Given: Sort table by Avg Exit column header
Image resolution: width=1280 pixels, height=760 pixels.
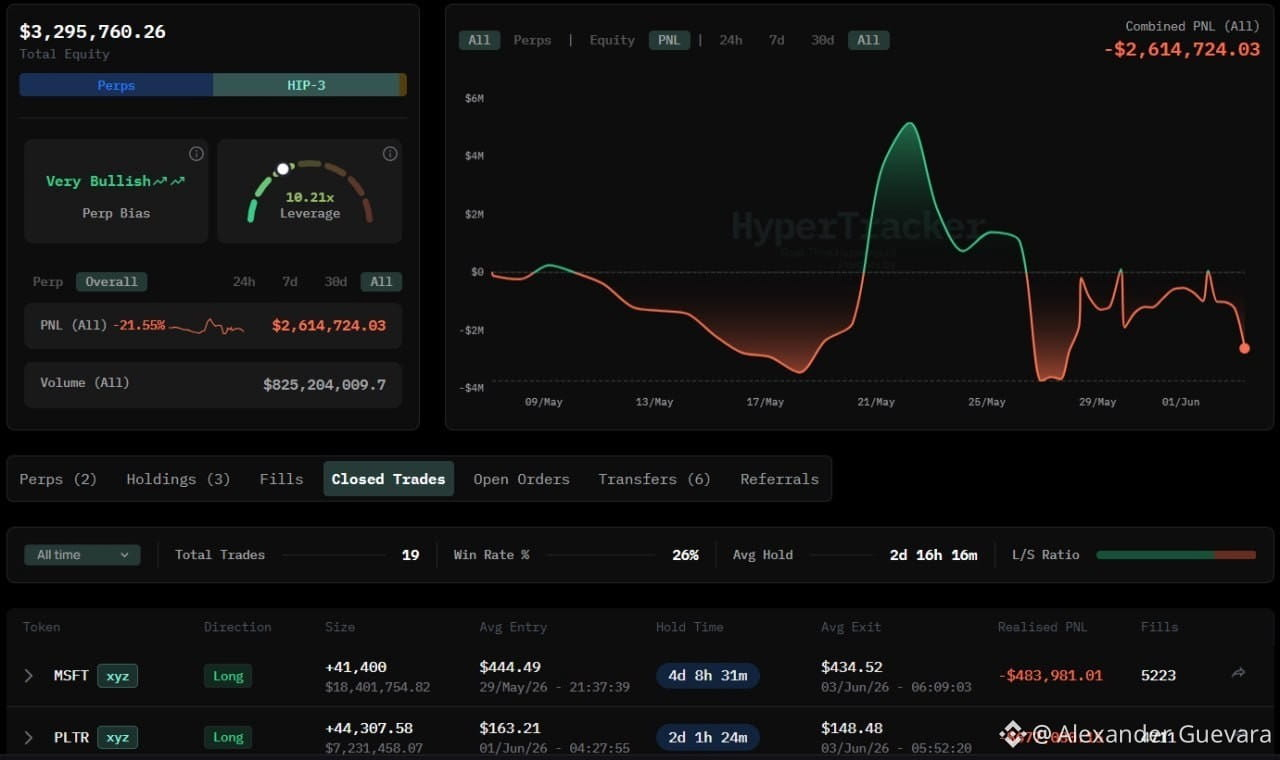Looking at the screenshot, I should click(x=851, y=627).
